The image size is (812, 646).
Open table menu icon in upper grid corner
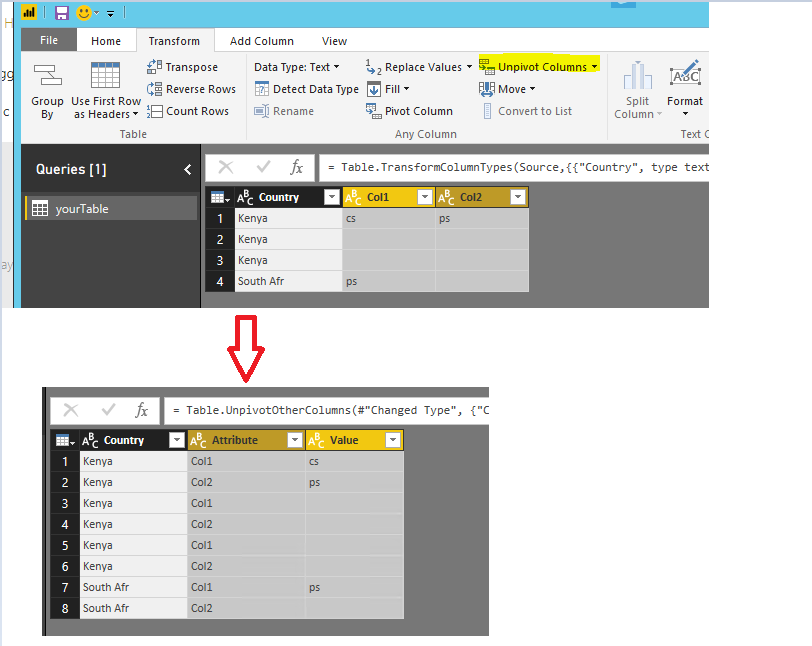[x=220, y=197]
